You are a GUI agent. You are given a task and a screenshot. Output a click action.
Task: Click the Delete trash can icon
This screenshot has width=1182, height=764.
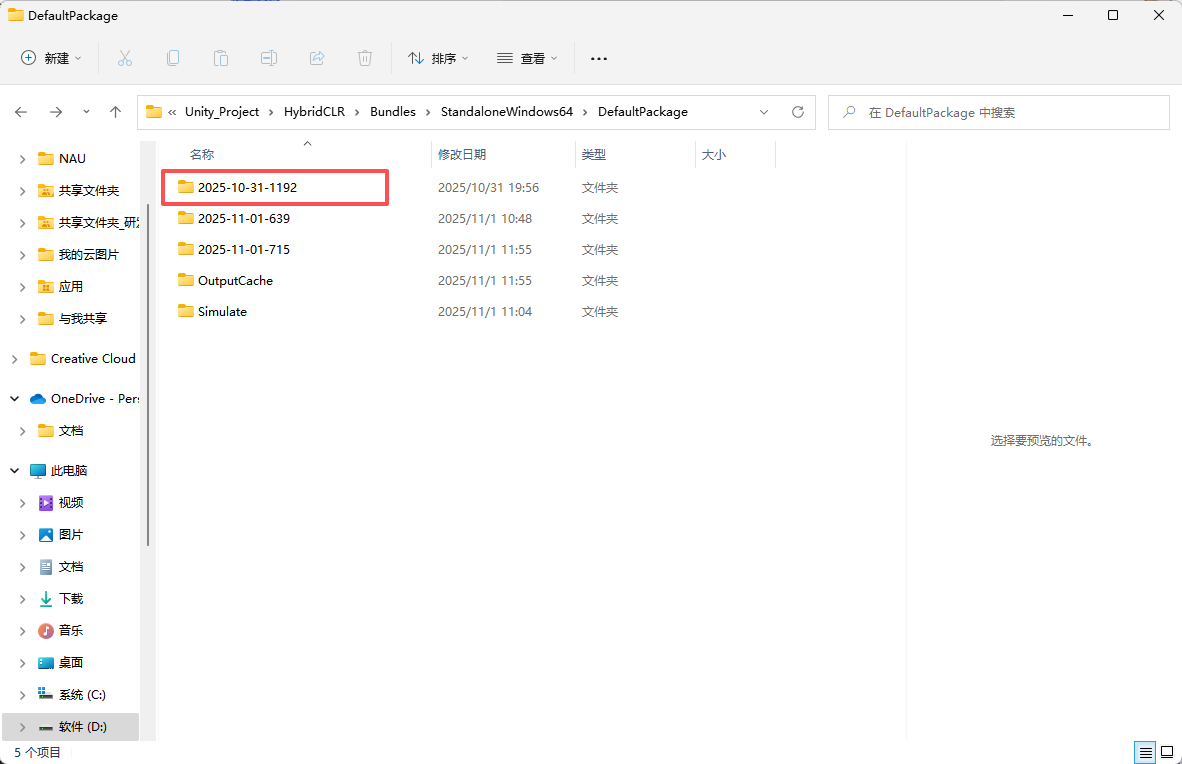pyautogui.click(x=365, y=58)
